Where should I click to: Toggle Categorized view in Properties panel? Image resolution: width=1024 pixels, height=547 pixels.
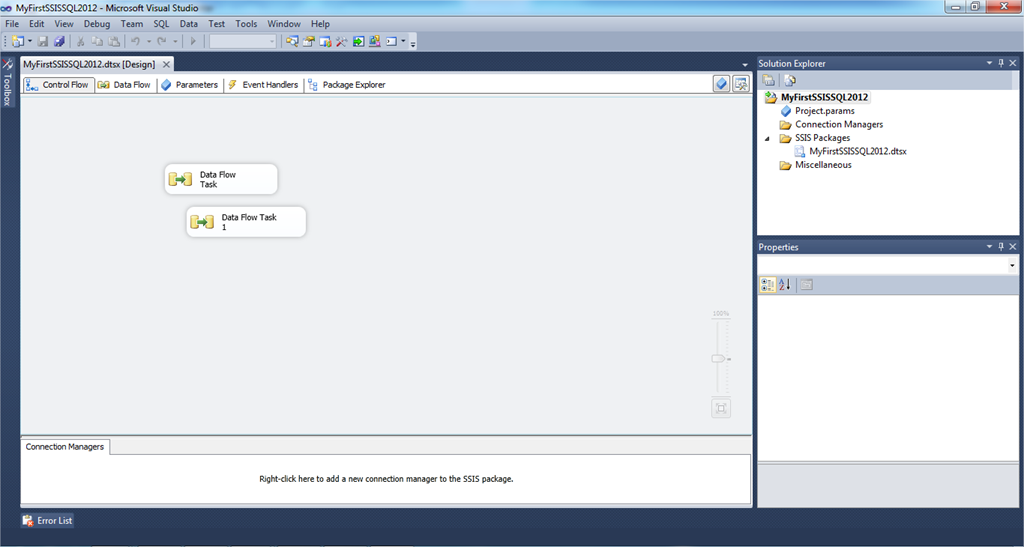[x=767, y=285]
